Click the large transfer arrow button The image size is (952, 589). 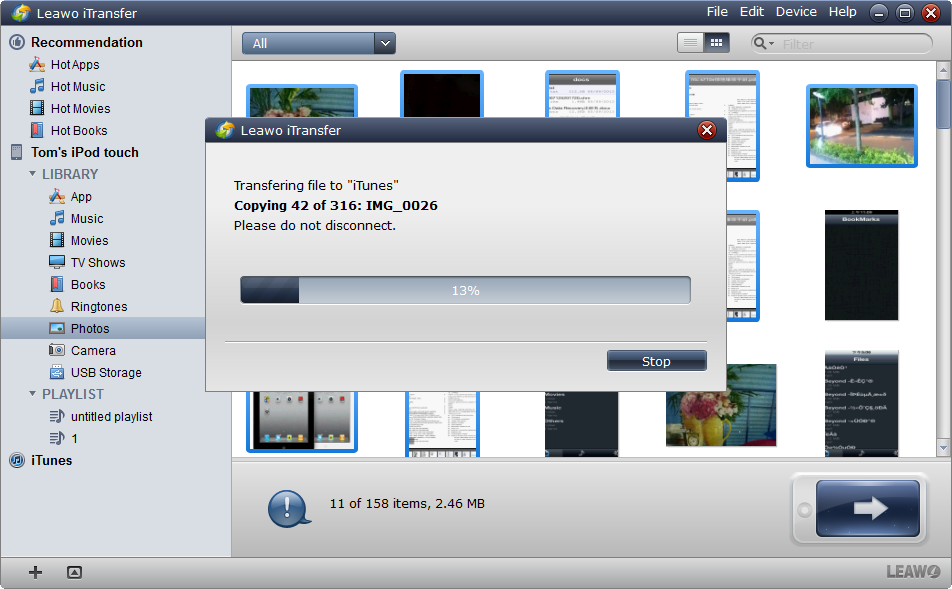pyautogui.click(x=867, y=508)
